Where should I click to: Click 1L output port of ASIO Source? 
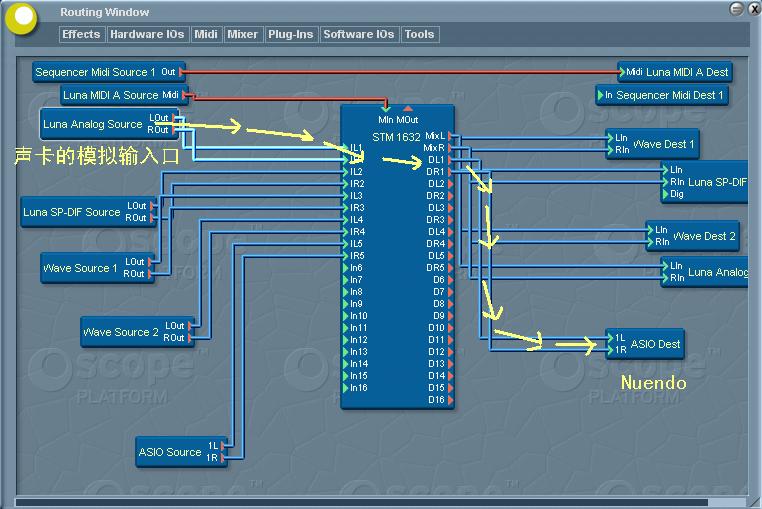point(223,446)
